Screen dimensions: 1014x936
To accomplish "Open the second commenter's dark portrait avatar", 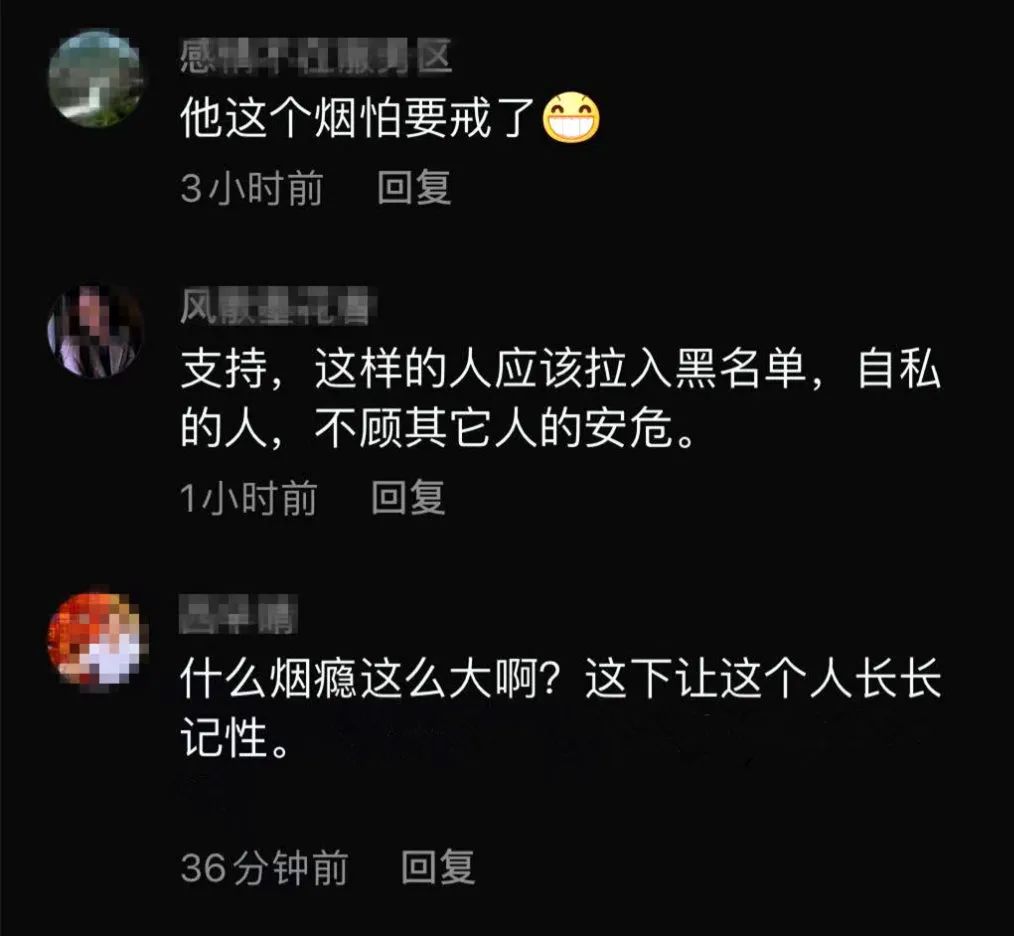I will (96, 331).
